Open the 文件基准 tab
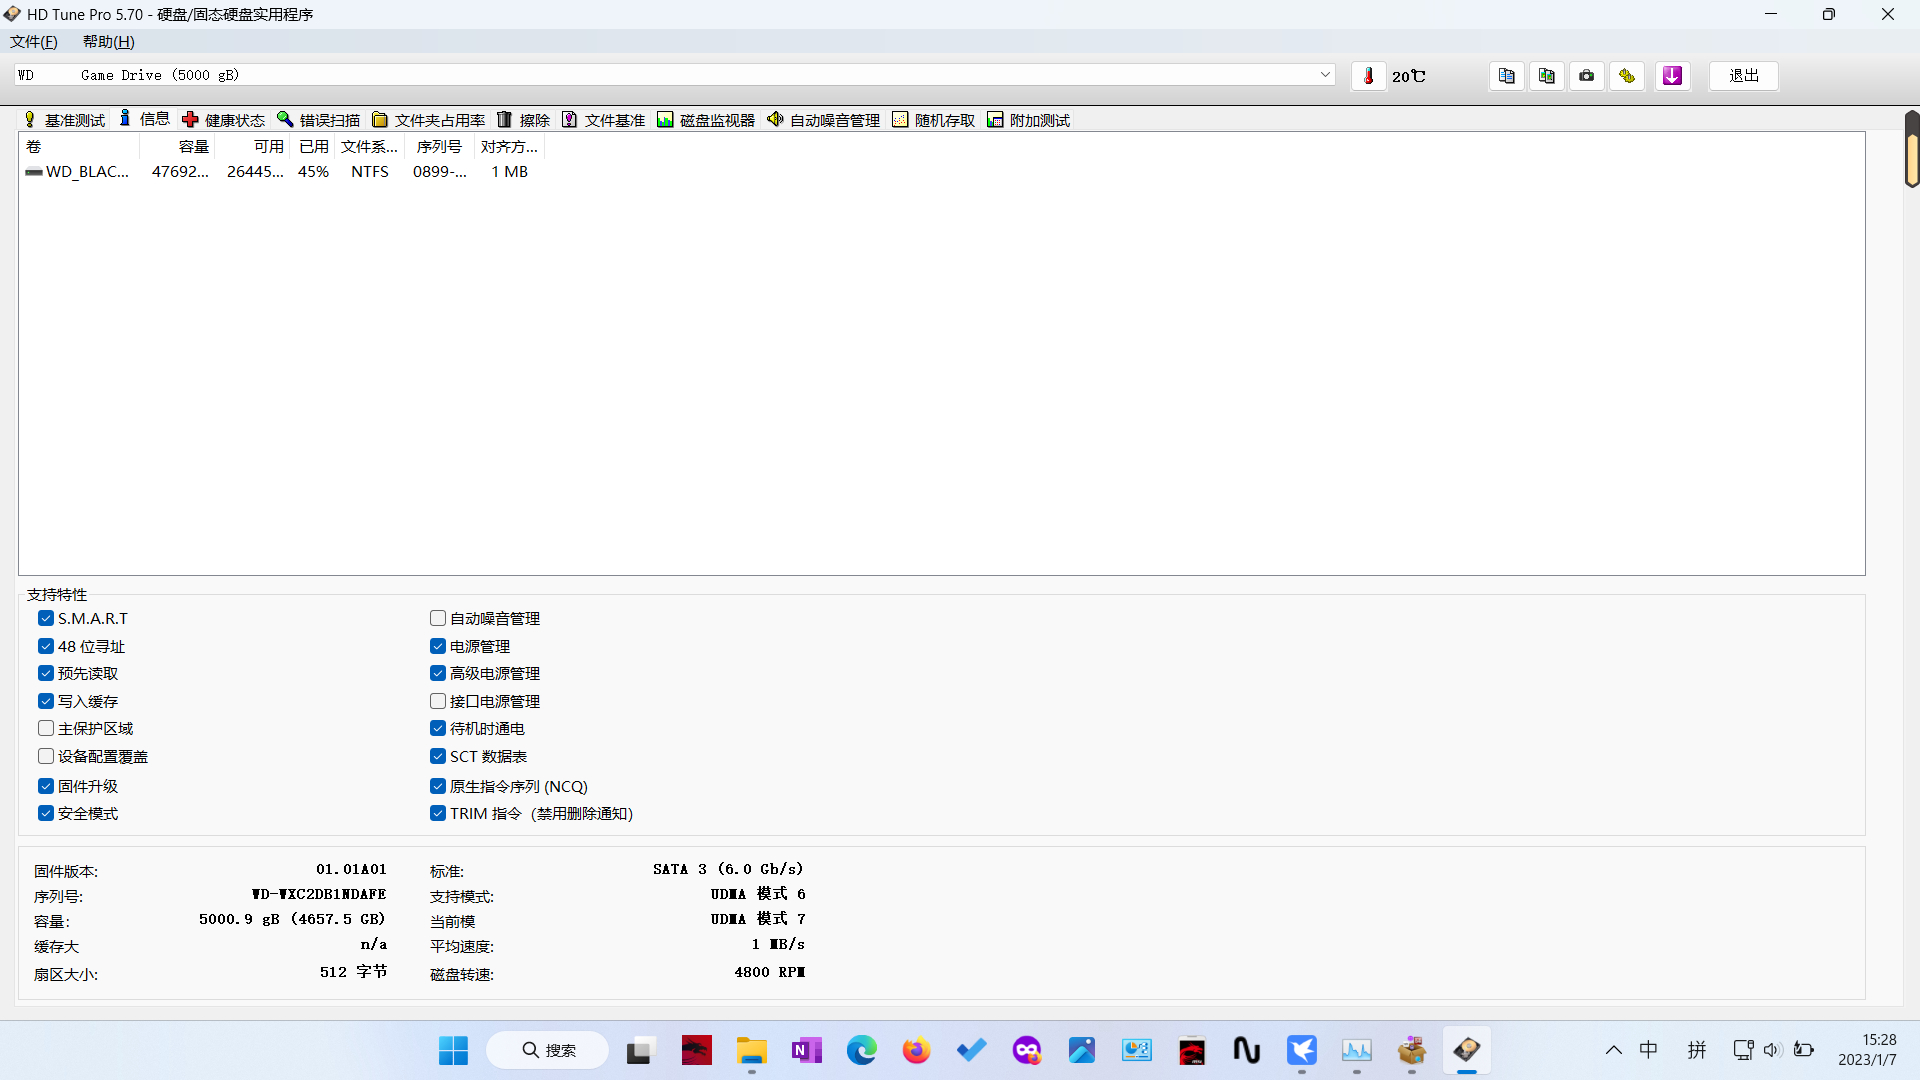The width and height of the screenshot is (1920, 1080). (x=604, y=120)
